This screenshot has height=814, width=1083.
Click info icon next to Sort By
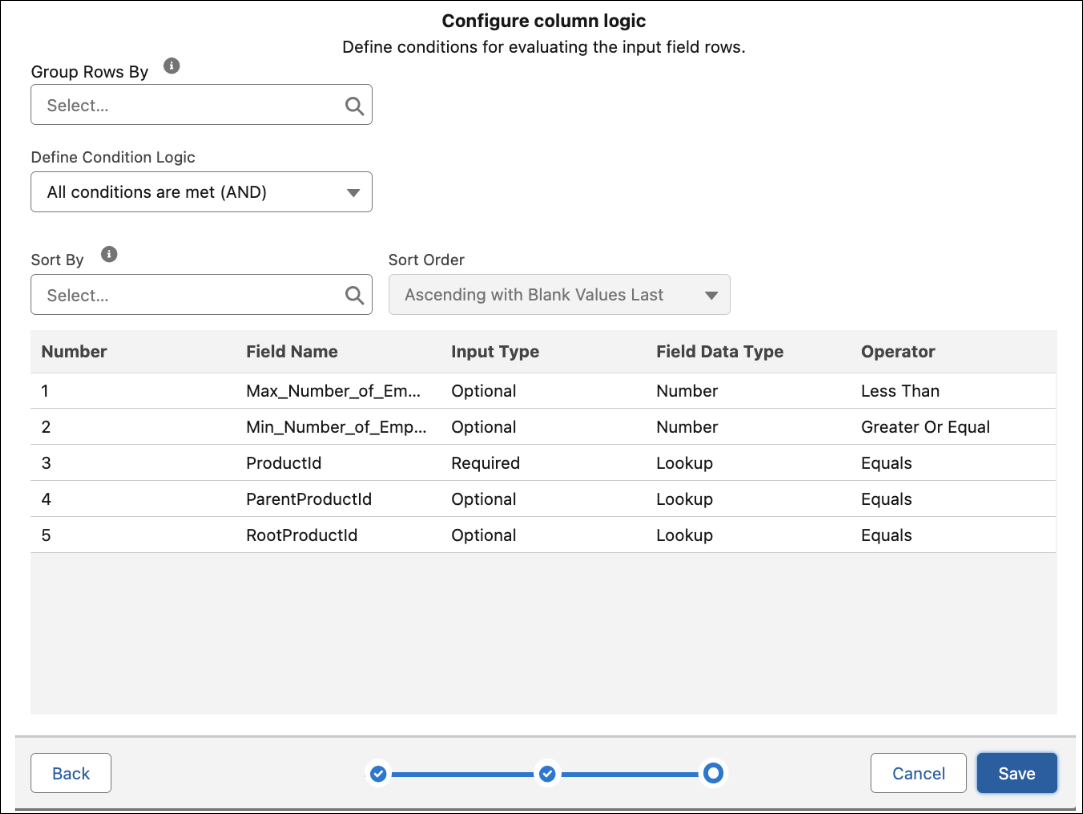110,254
